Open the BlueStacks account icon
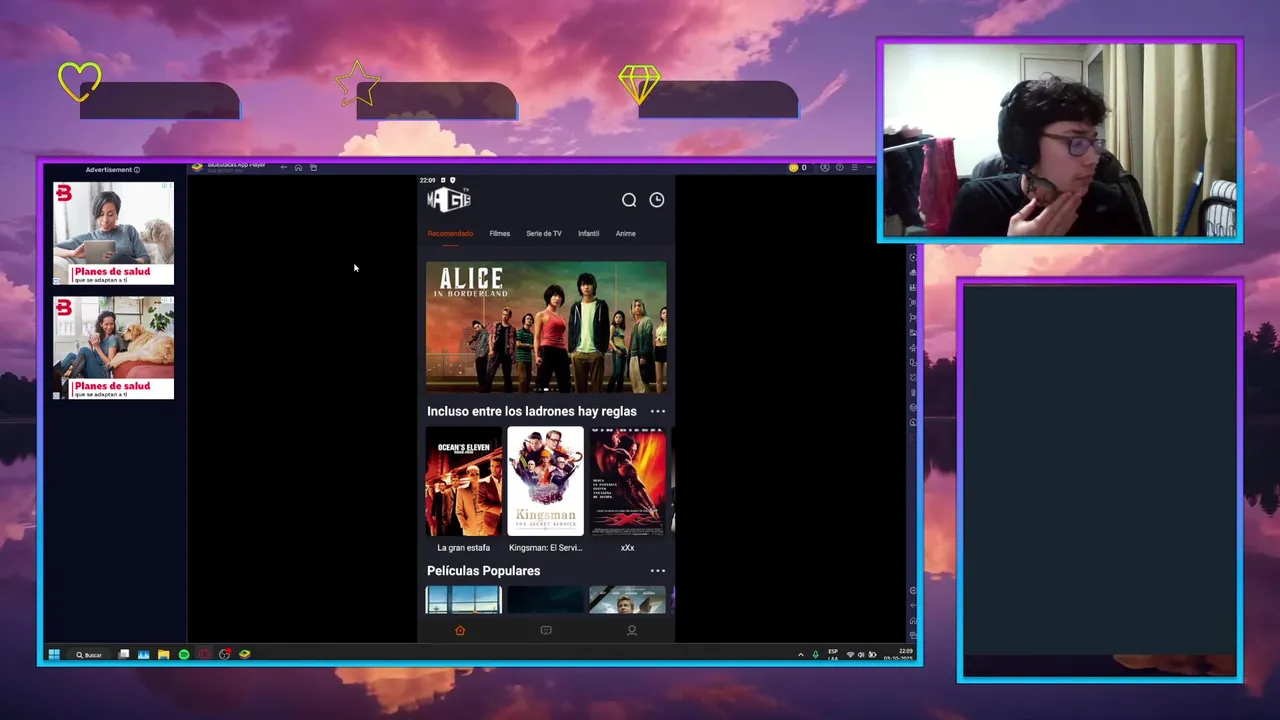Viewport: 1280px width, 720px height. (825, 167)
